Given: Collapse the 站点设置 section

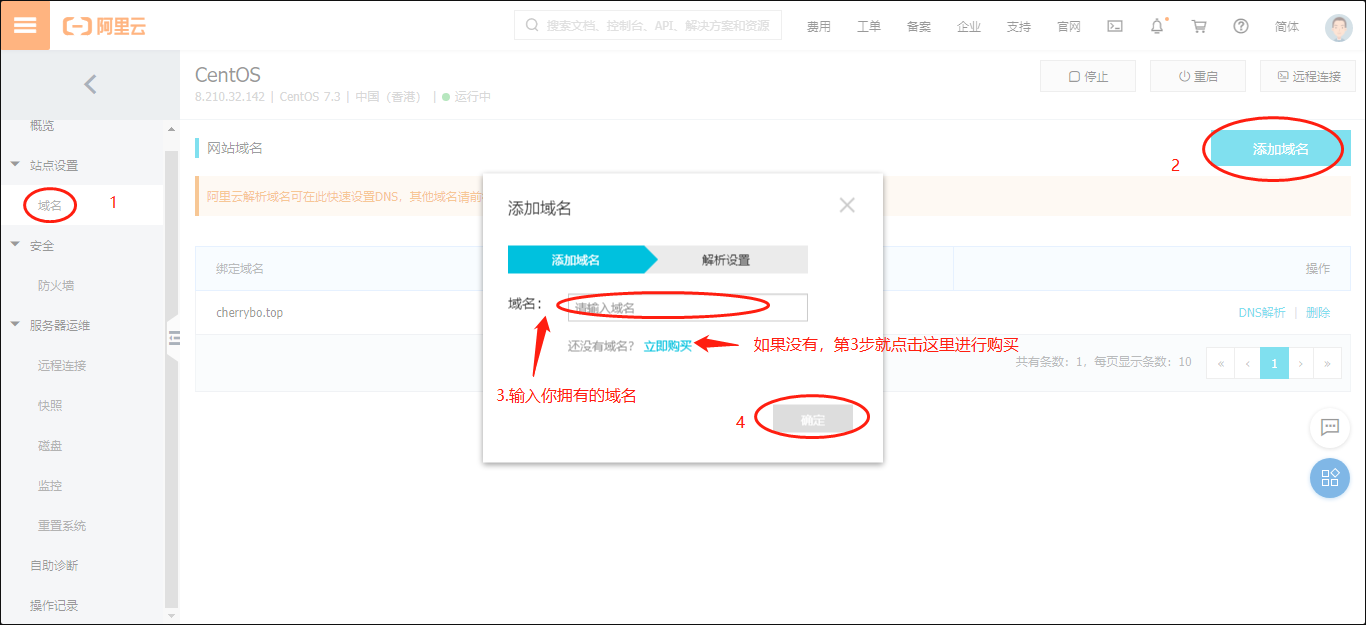Looking at the screenshot, I should (15, 165).
